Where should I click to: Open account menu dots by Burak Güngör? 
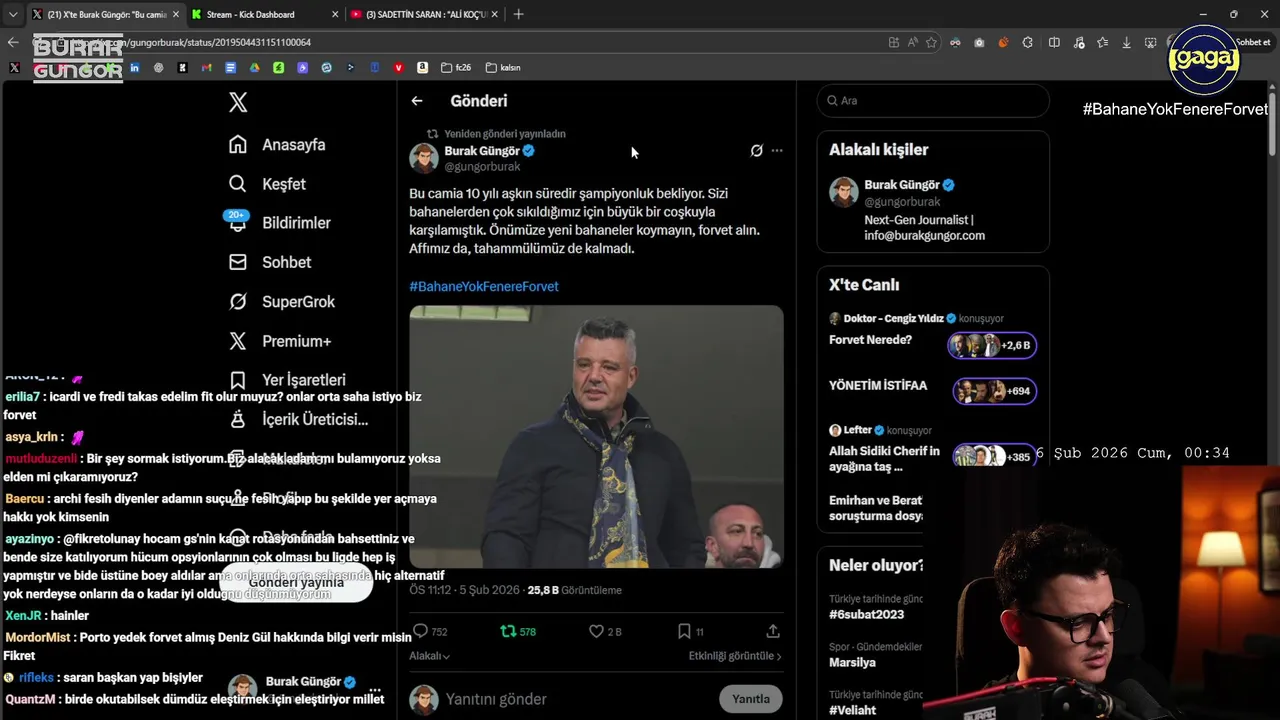tap(375, 689)
